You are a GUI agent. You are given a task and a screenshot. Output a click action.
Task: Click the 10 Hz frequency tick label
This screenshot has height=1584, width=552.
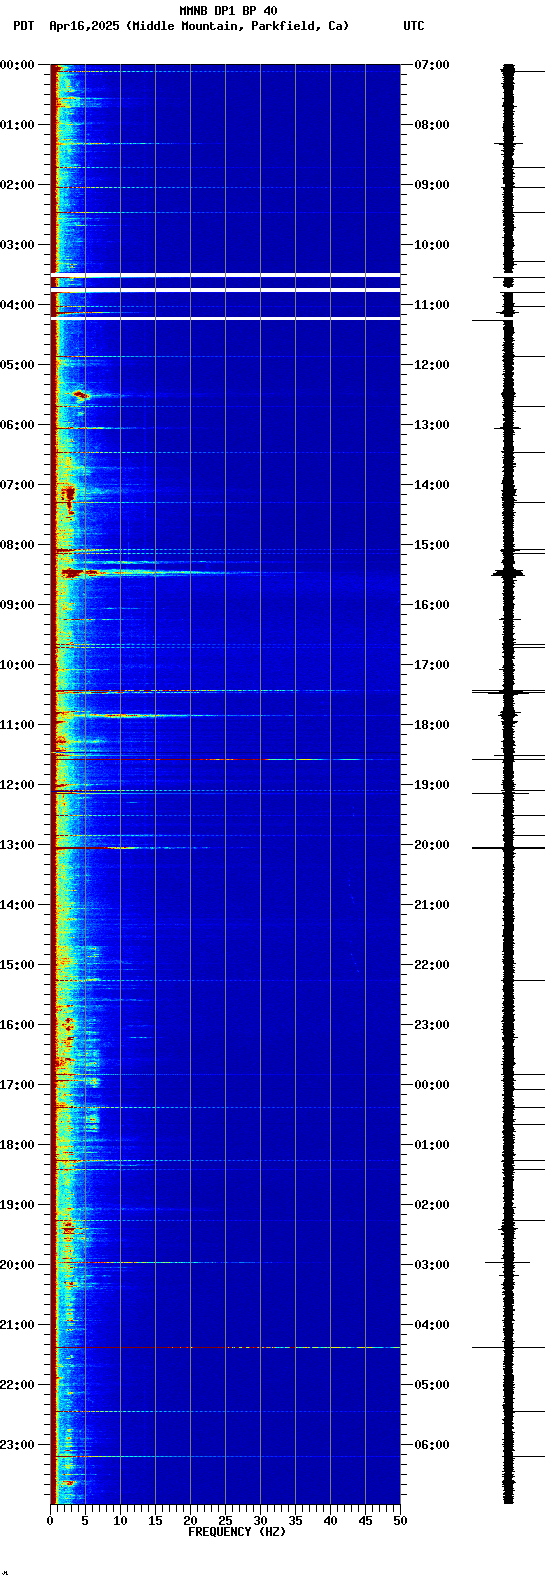[120, 1521]
